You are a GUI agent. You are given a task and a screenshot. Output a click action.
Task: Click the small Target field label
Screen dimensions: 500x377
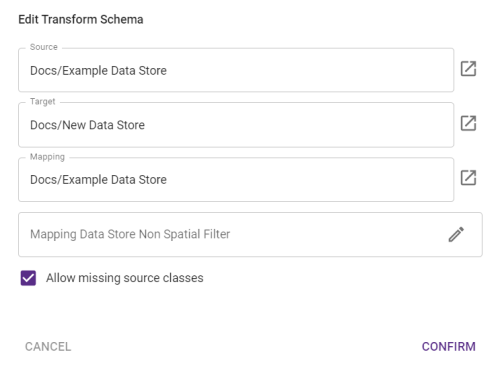click(x=43, y=101)
